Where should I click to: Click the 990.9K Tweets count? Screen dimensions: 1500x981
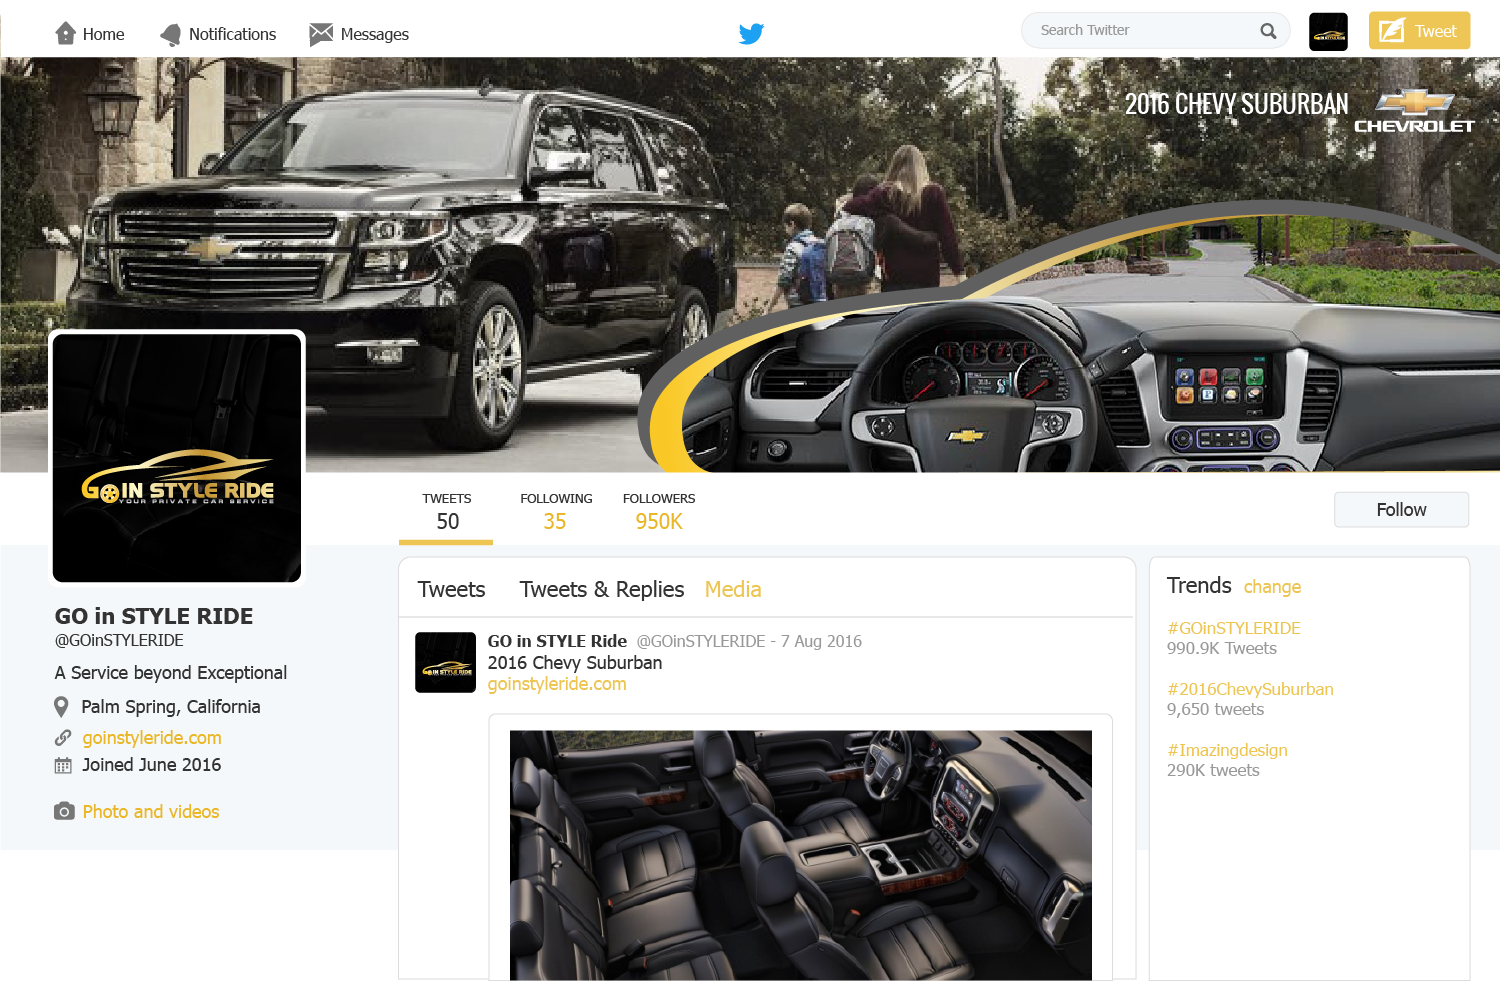[1222, 648]
